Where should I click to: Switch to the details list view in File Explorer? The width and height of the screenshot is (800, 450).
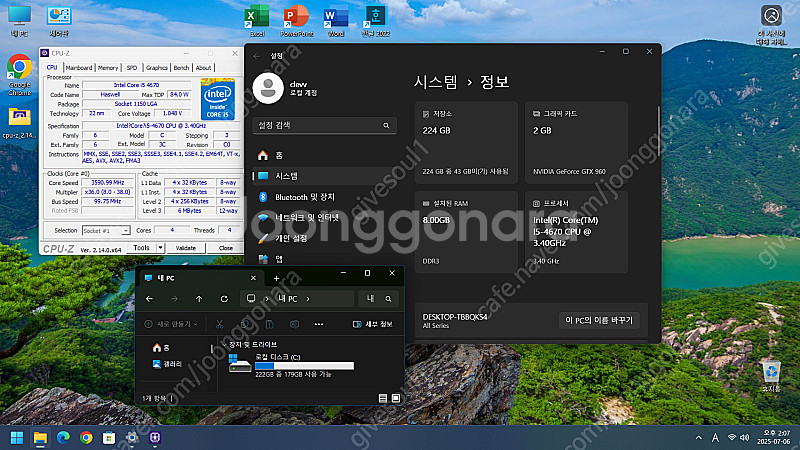click(x=383, y=398)
